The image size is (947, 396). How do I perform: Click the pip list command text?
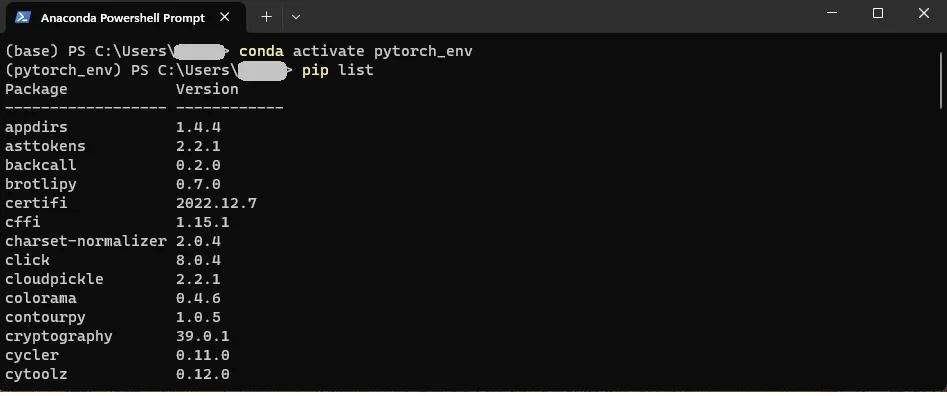coord(338,71)
